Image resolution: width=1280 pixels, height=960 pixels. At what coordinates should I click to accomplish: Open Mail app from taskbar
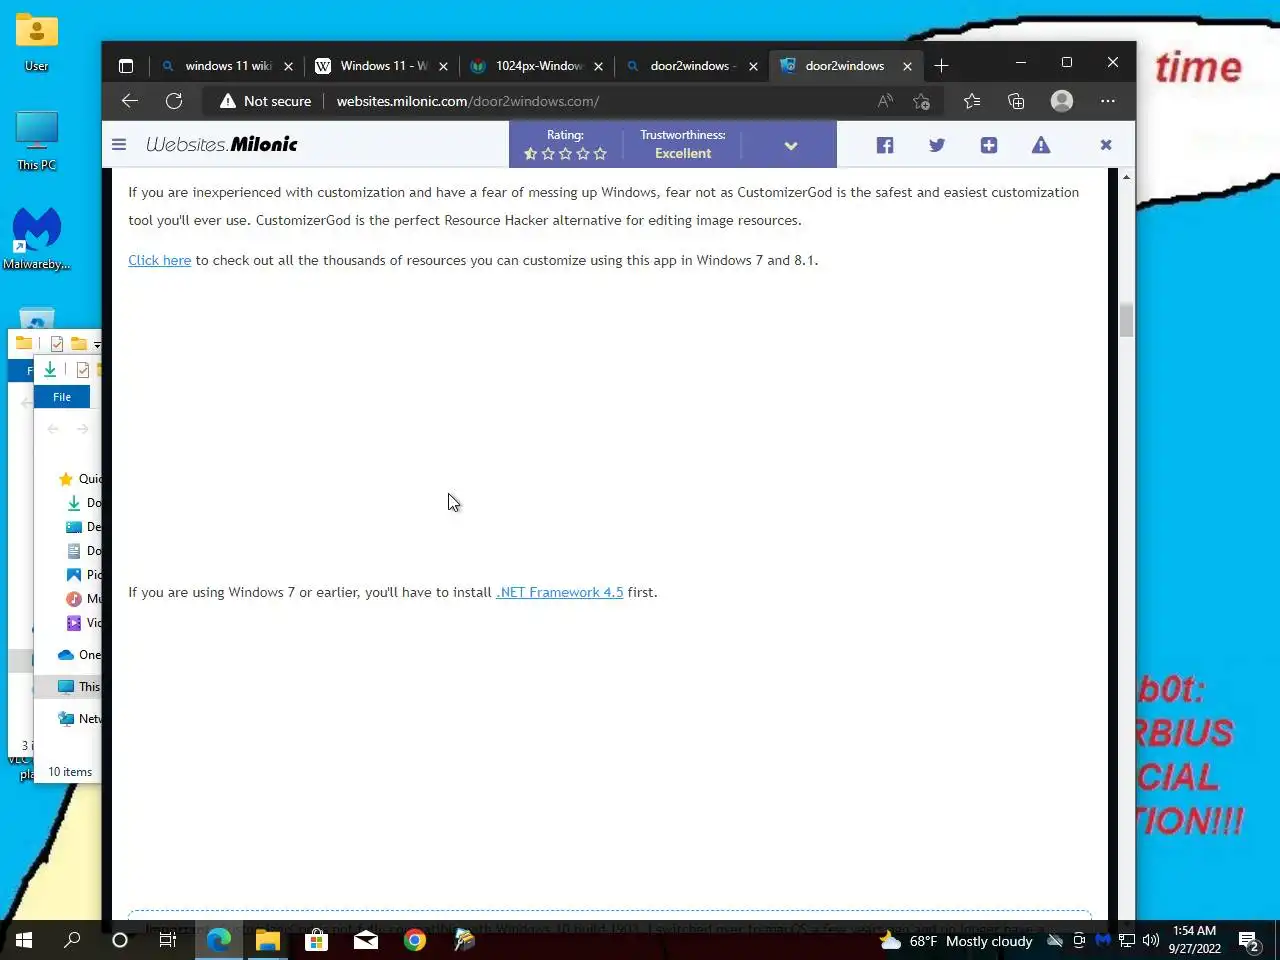point(366,940)
